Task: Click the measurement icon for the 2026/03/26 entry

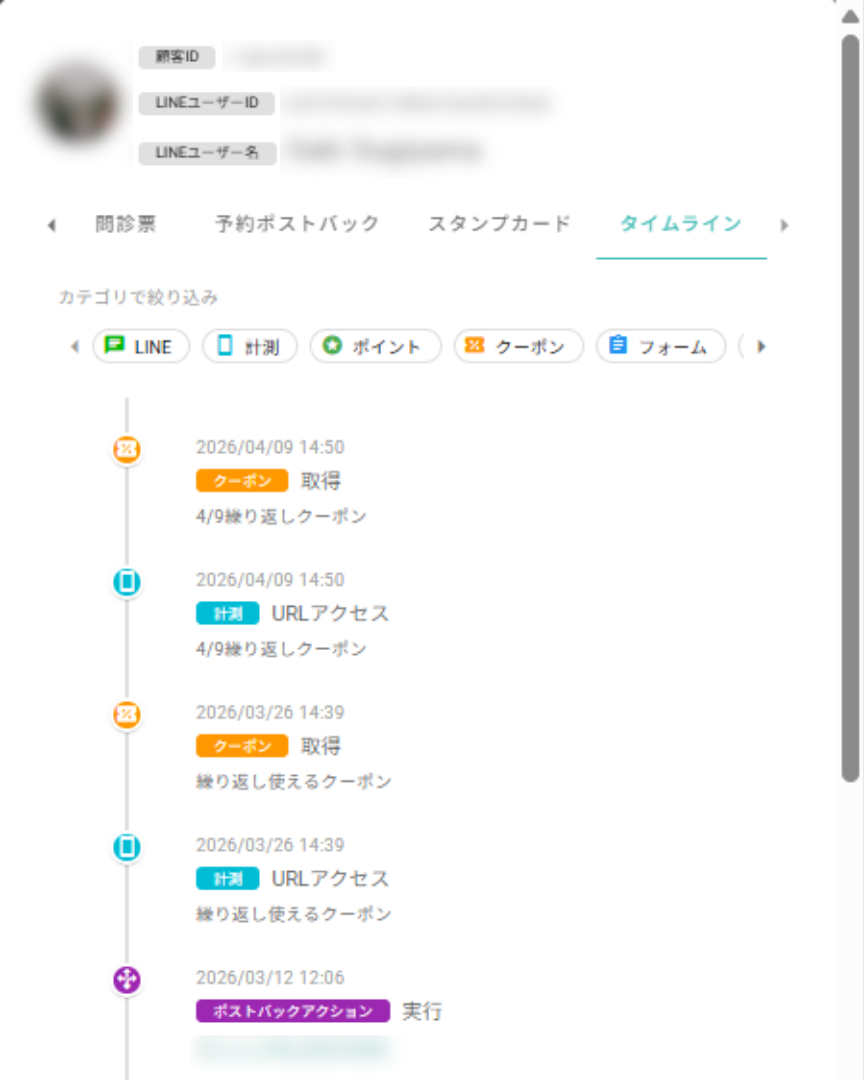Action: 127,848
